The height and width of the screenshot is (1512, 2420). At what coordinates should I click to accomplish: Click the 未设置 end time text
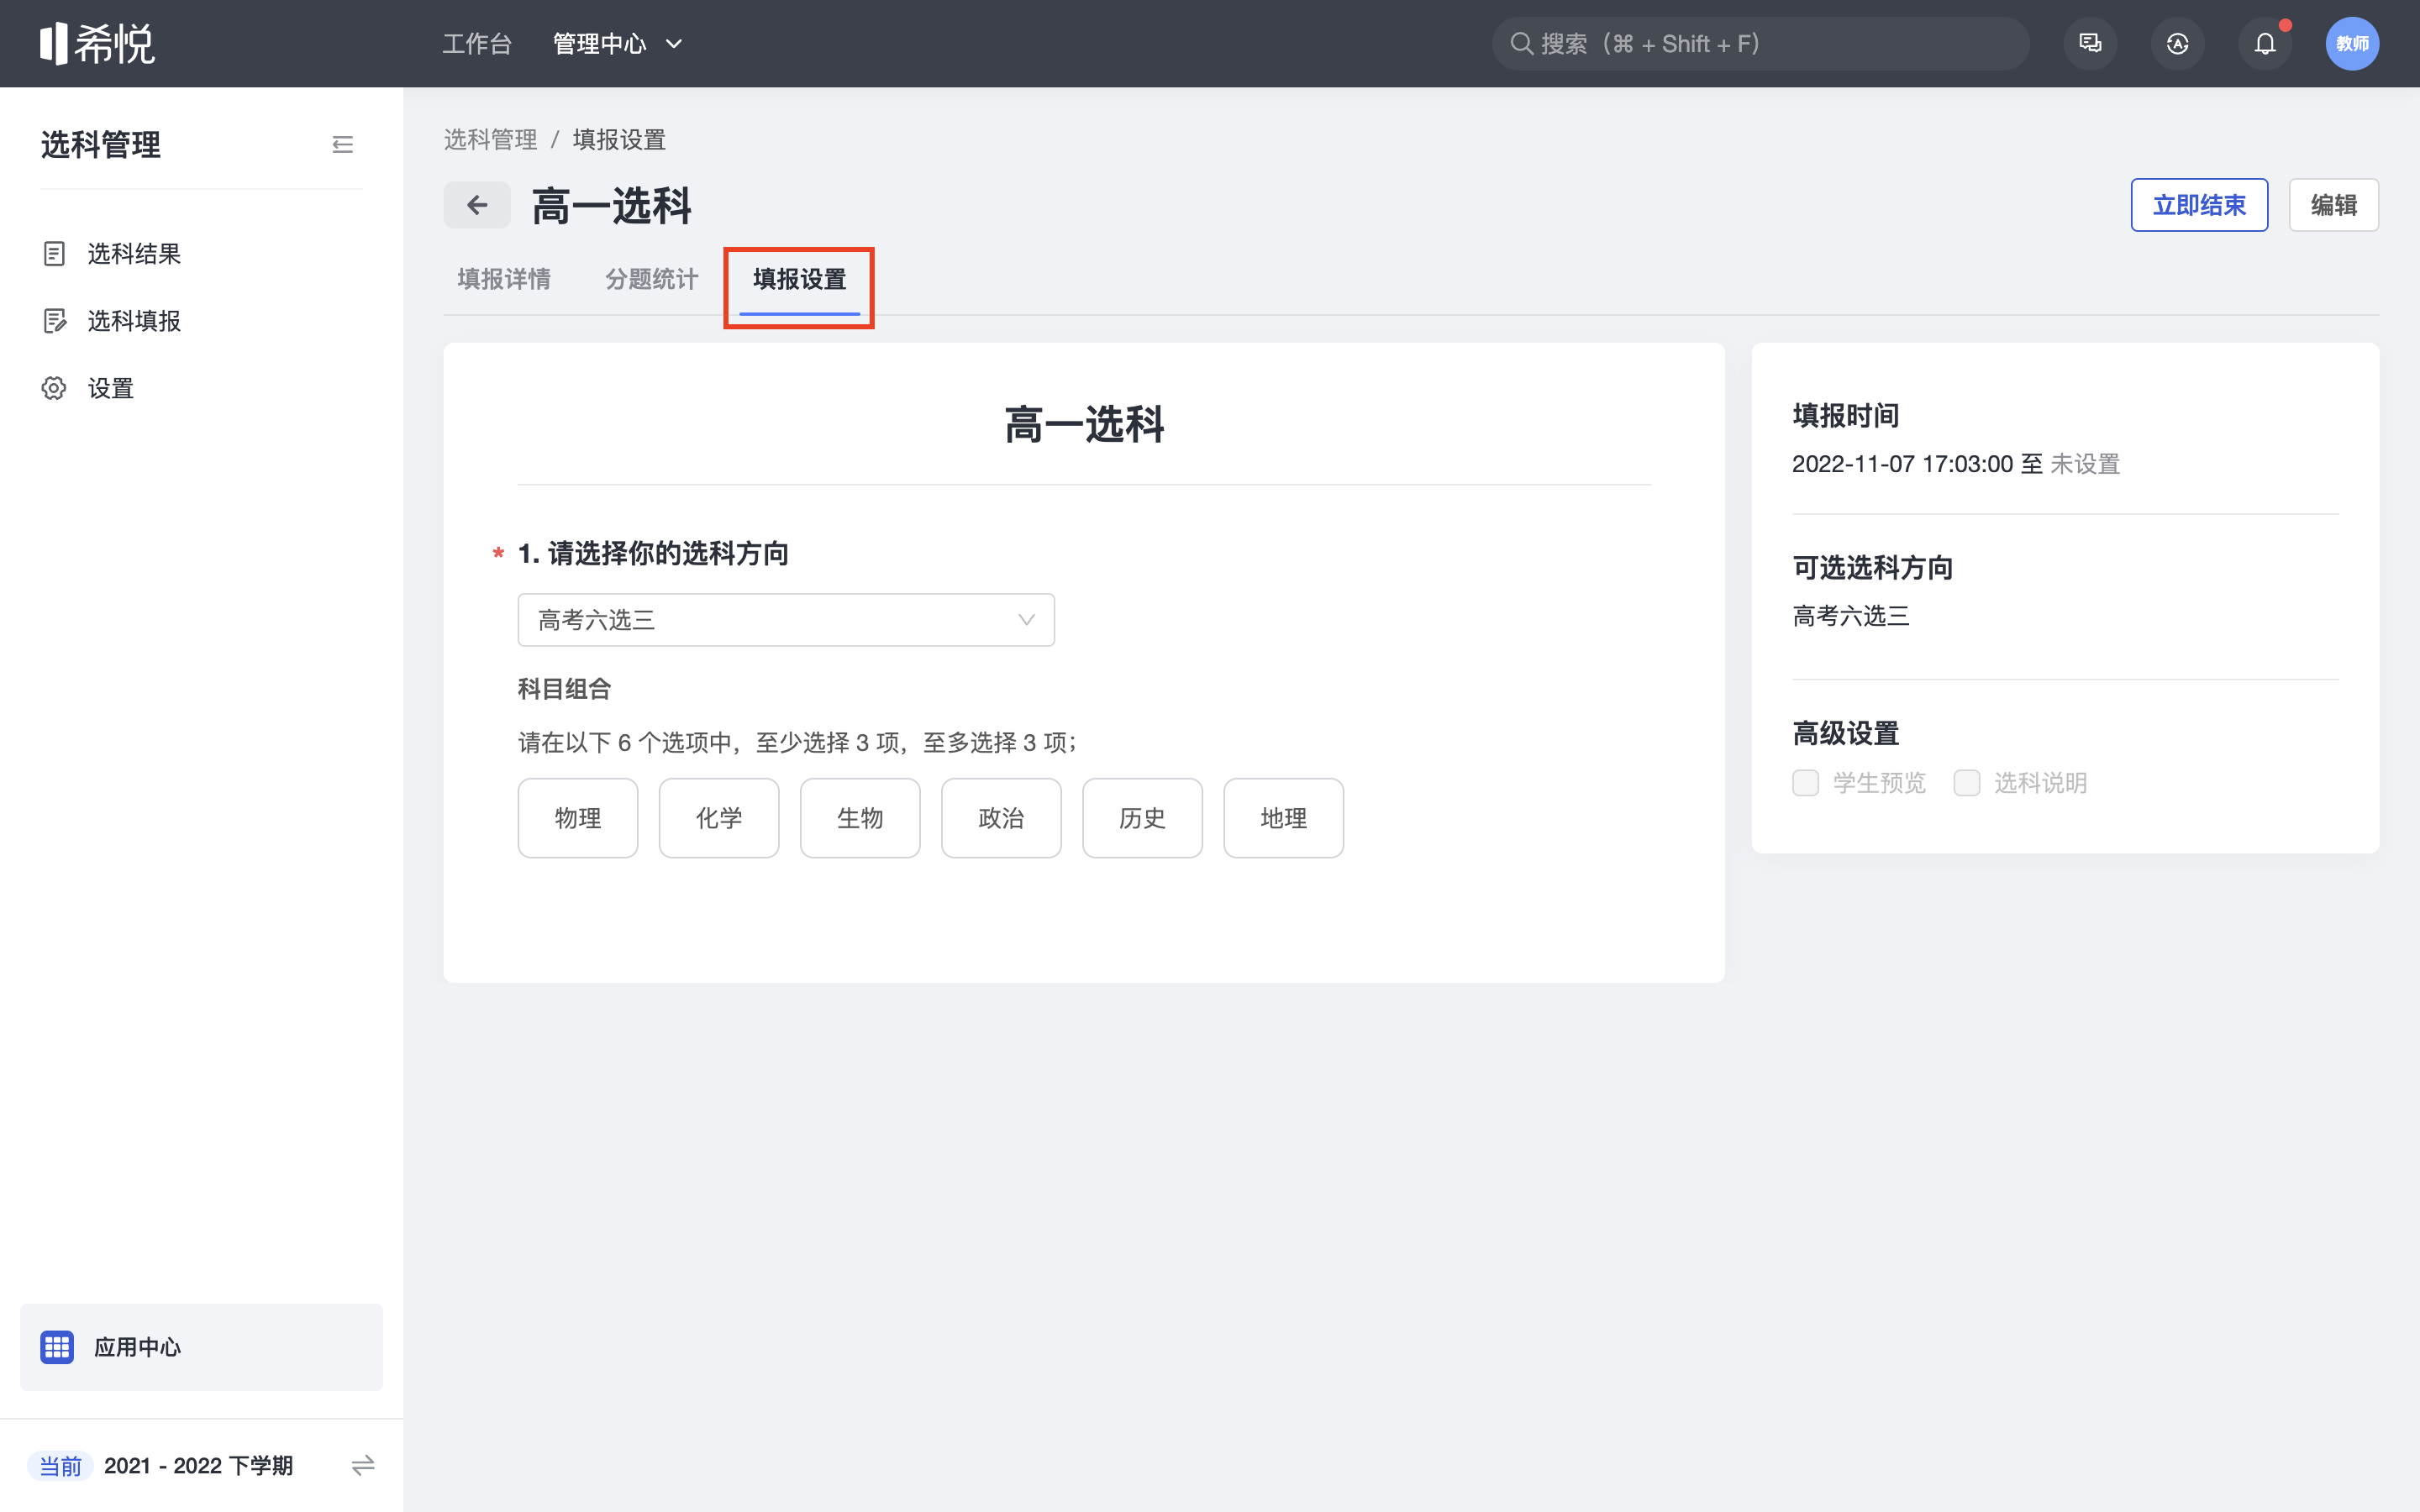(2085, 464)
